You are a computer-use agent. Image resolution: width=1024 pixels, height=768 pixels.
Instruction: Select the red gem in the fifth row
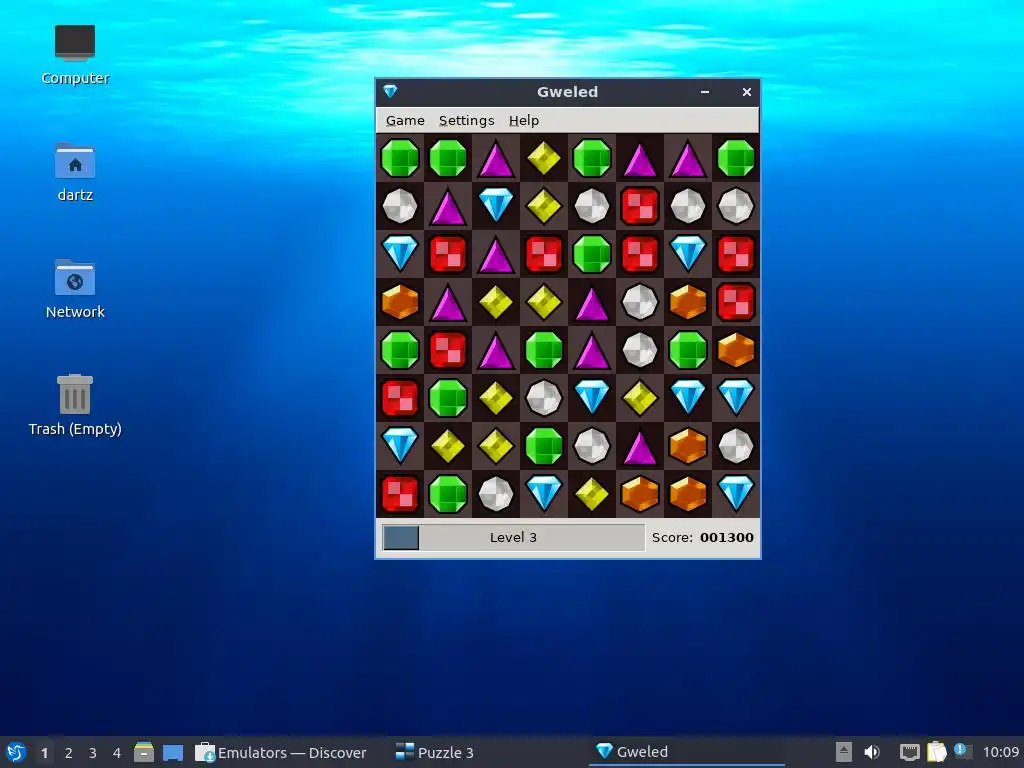pos(448,350)
